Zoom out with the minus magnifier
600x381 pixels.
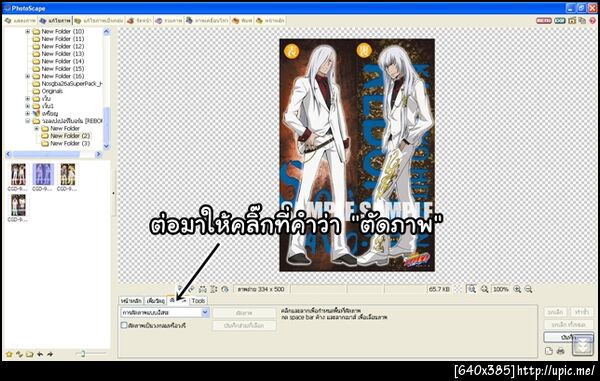(528, 289)
